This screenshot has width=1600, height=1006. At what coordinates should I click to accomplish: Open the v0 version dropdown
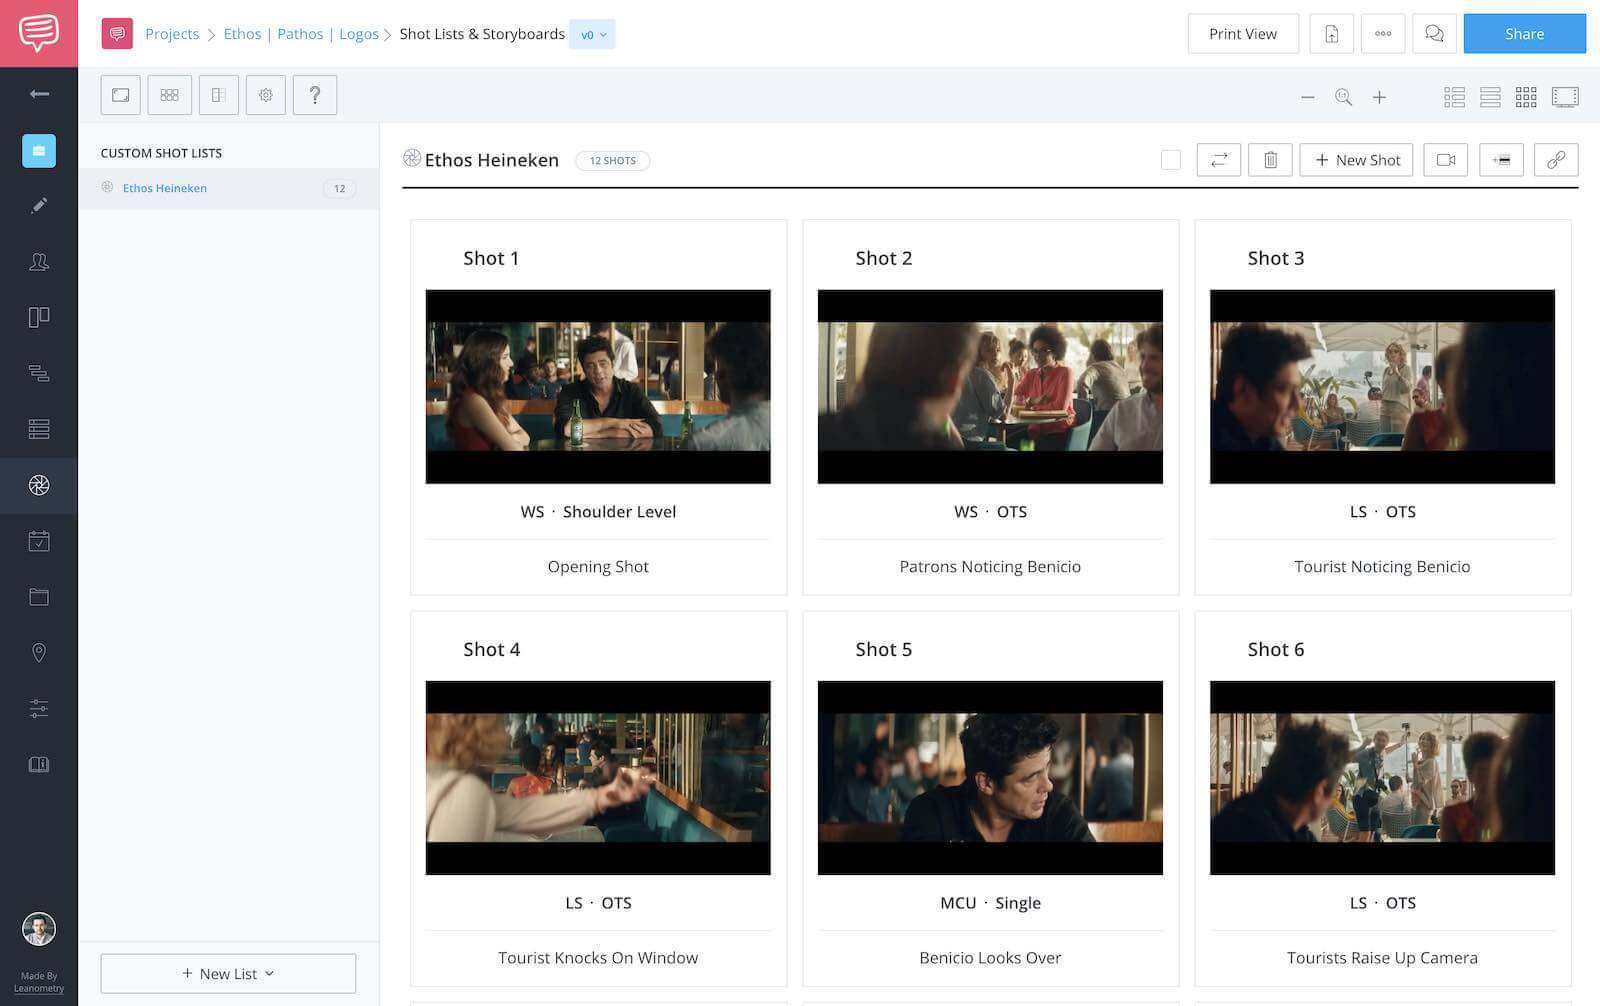[593, 34]
